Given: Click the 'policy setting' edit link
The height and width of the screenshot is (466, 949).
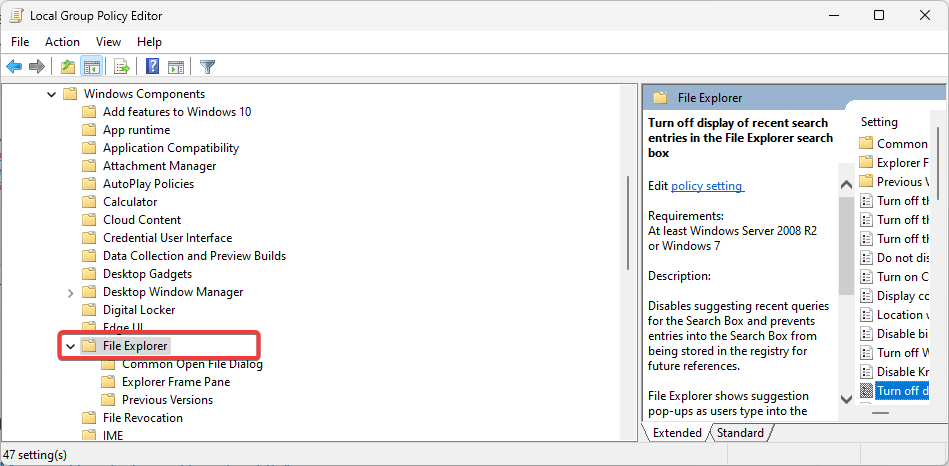Looking at the screenshot, I should pos(708,186).
